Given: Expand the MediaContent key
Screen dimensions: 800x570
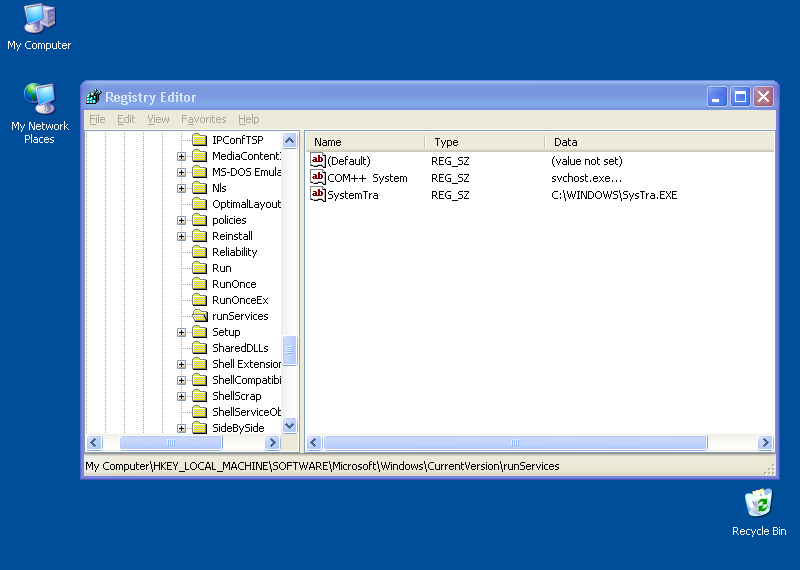Looking at the screenshot, I should click(181, 156).
